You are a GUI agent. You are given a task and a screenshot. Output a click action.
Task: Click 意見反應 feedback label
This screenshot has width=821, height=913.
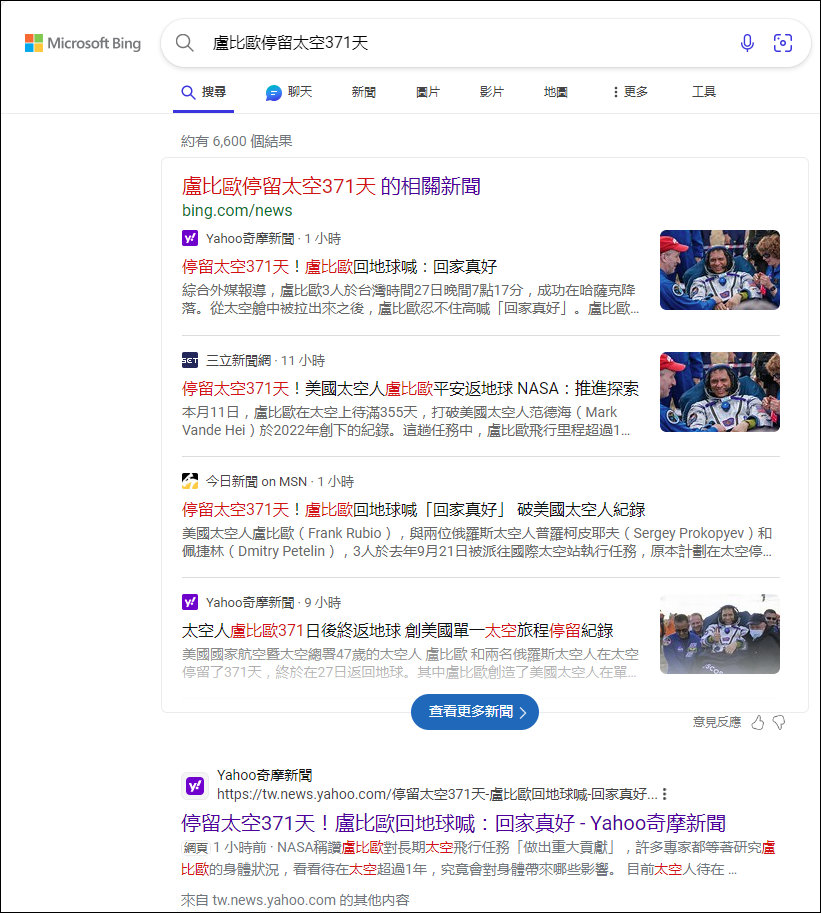pyautogui.click(x=717, y=723)
